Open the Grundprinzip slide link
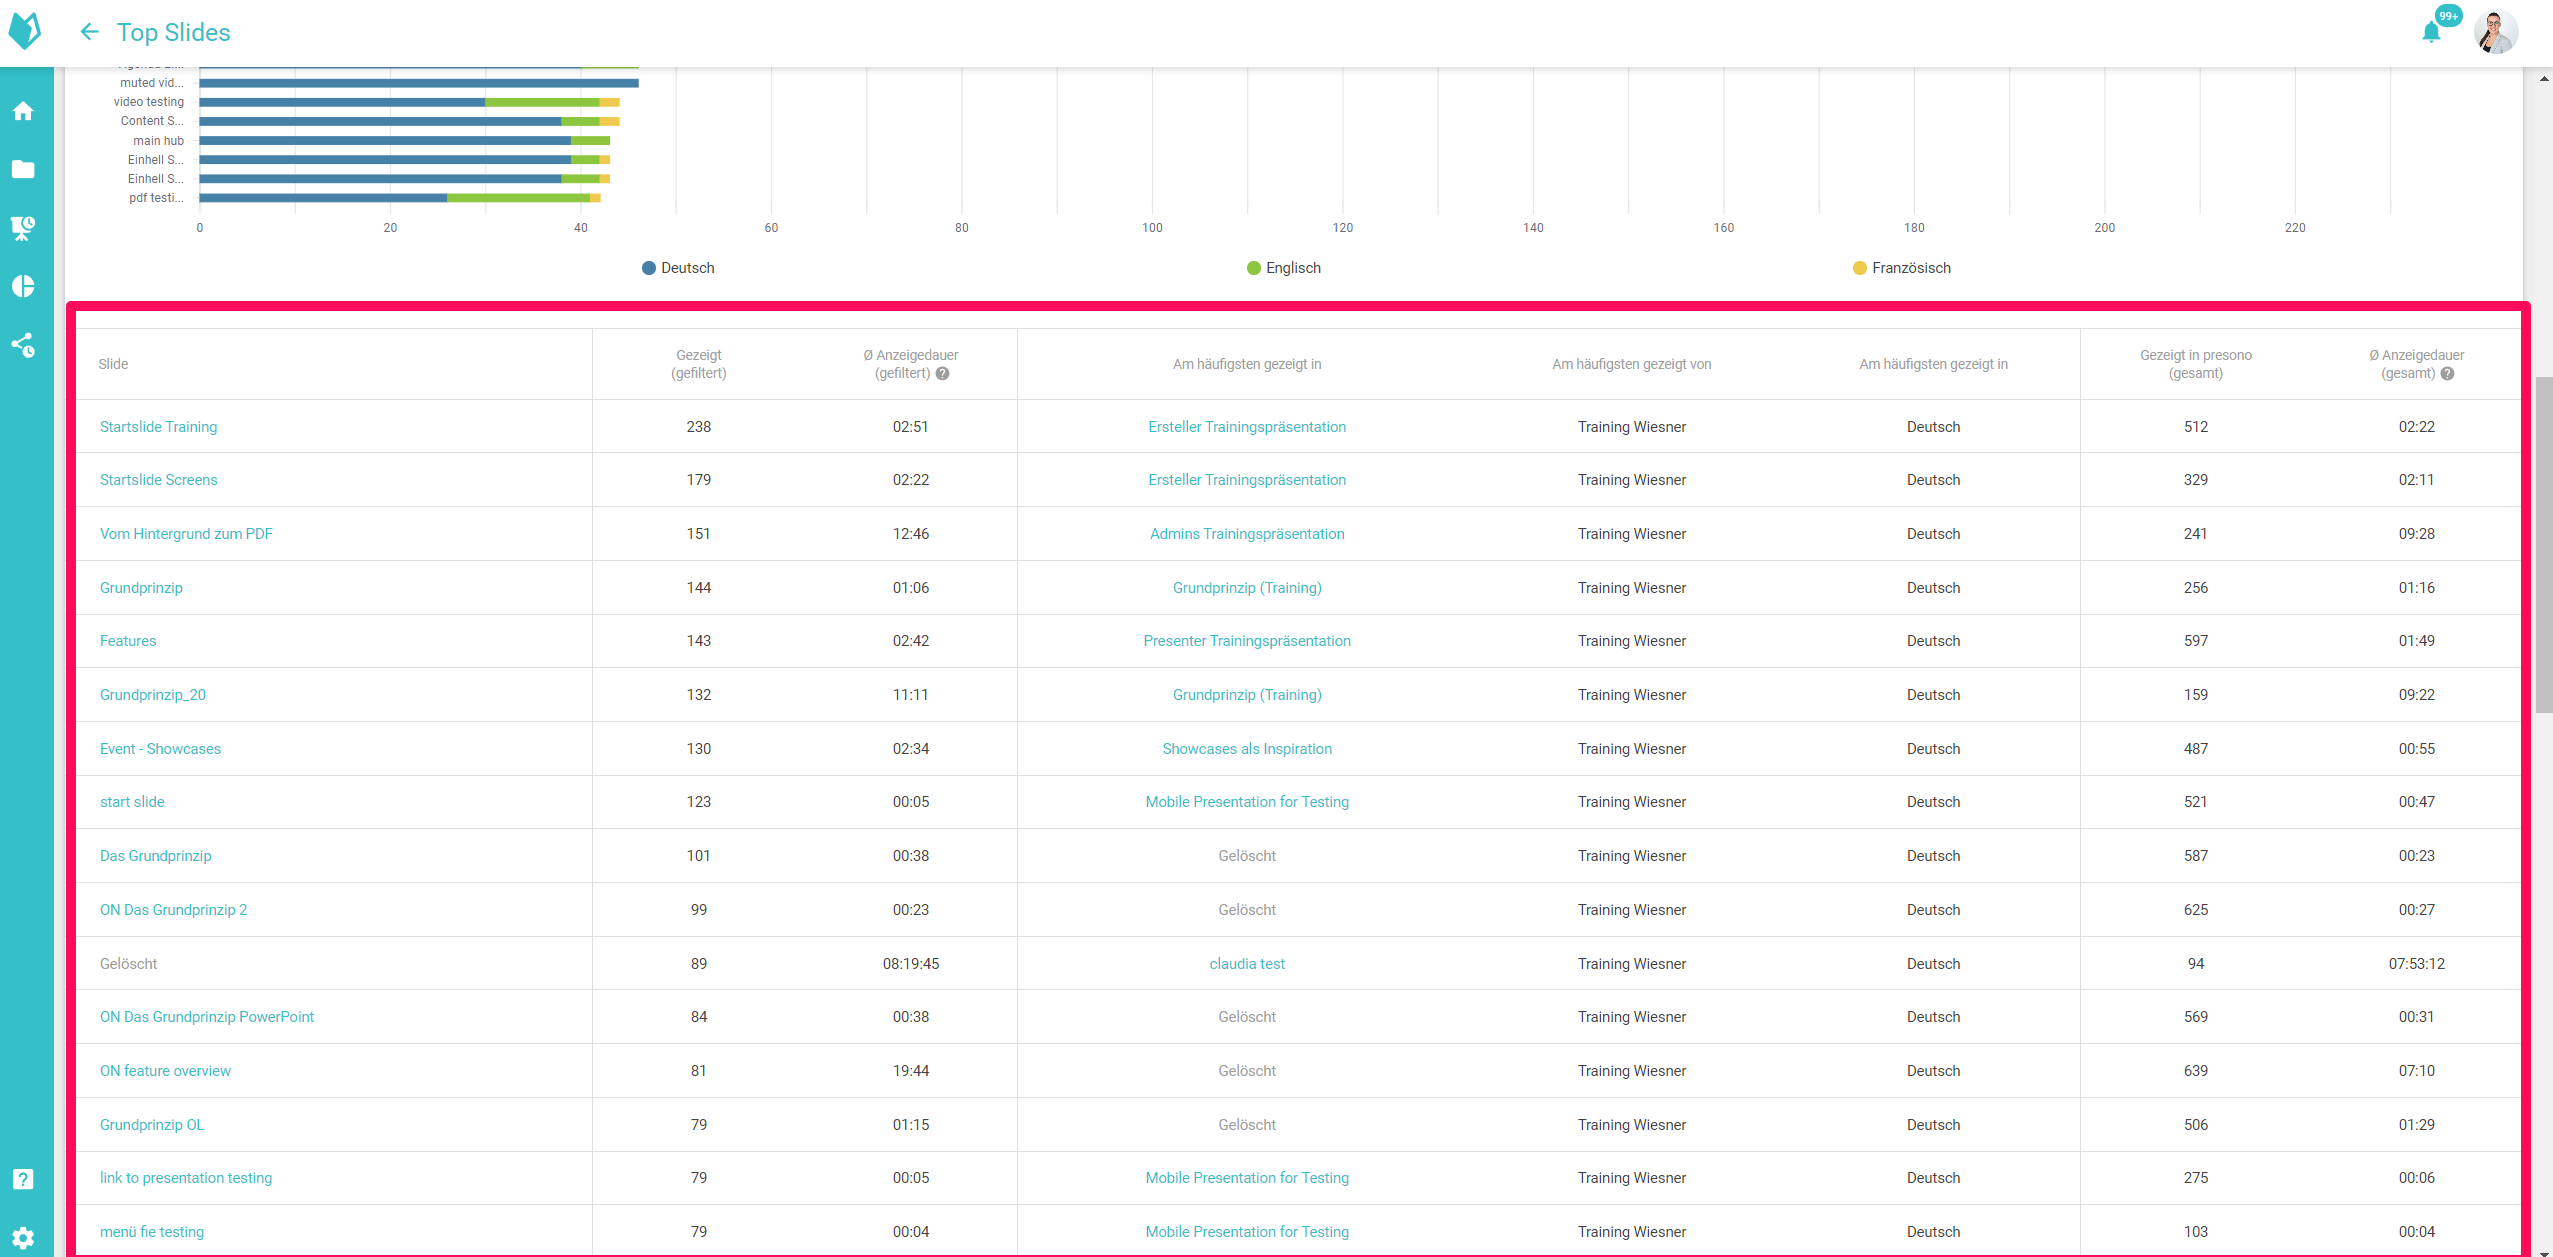The image size is (2553, 1257). [x=141, y=588]
